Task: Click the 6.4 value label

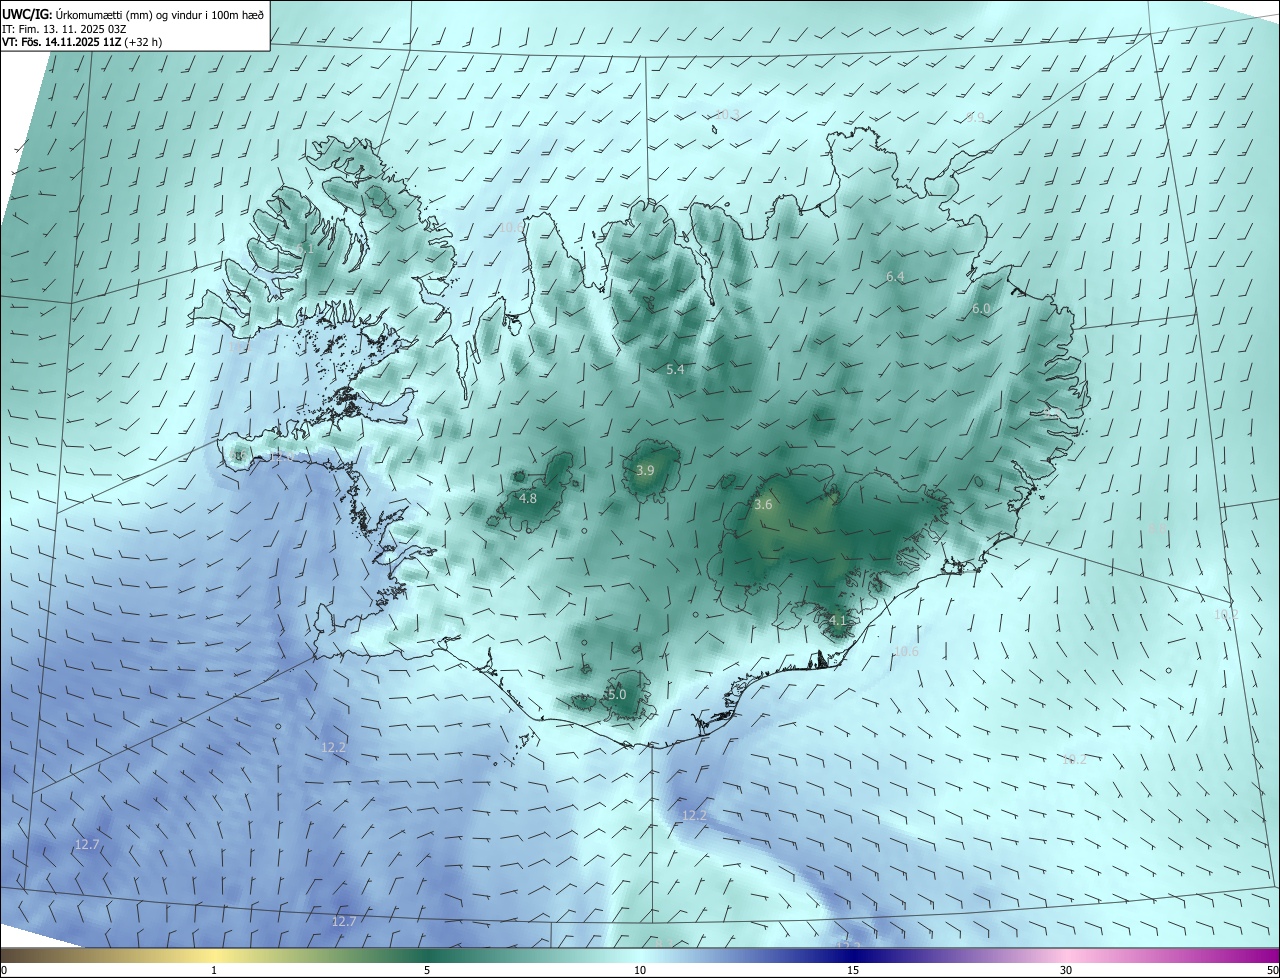Action: coord(895,276)
